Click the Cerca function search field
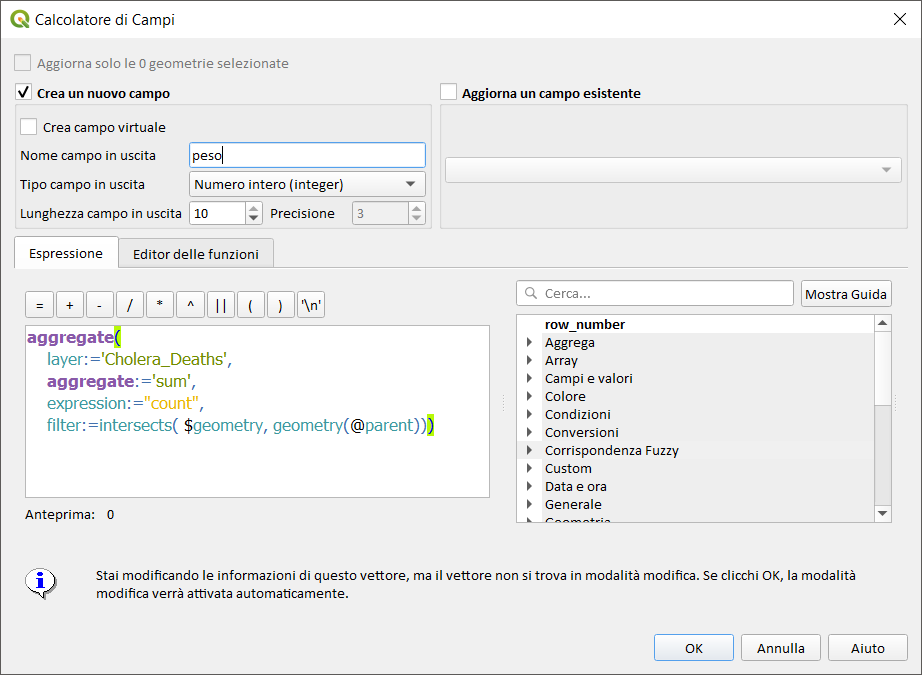The image size is (922, 675). pos(655,294)
